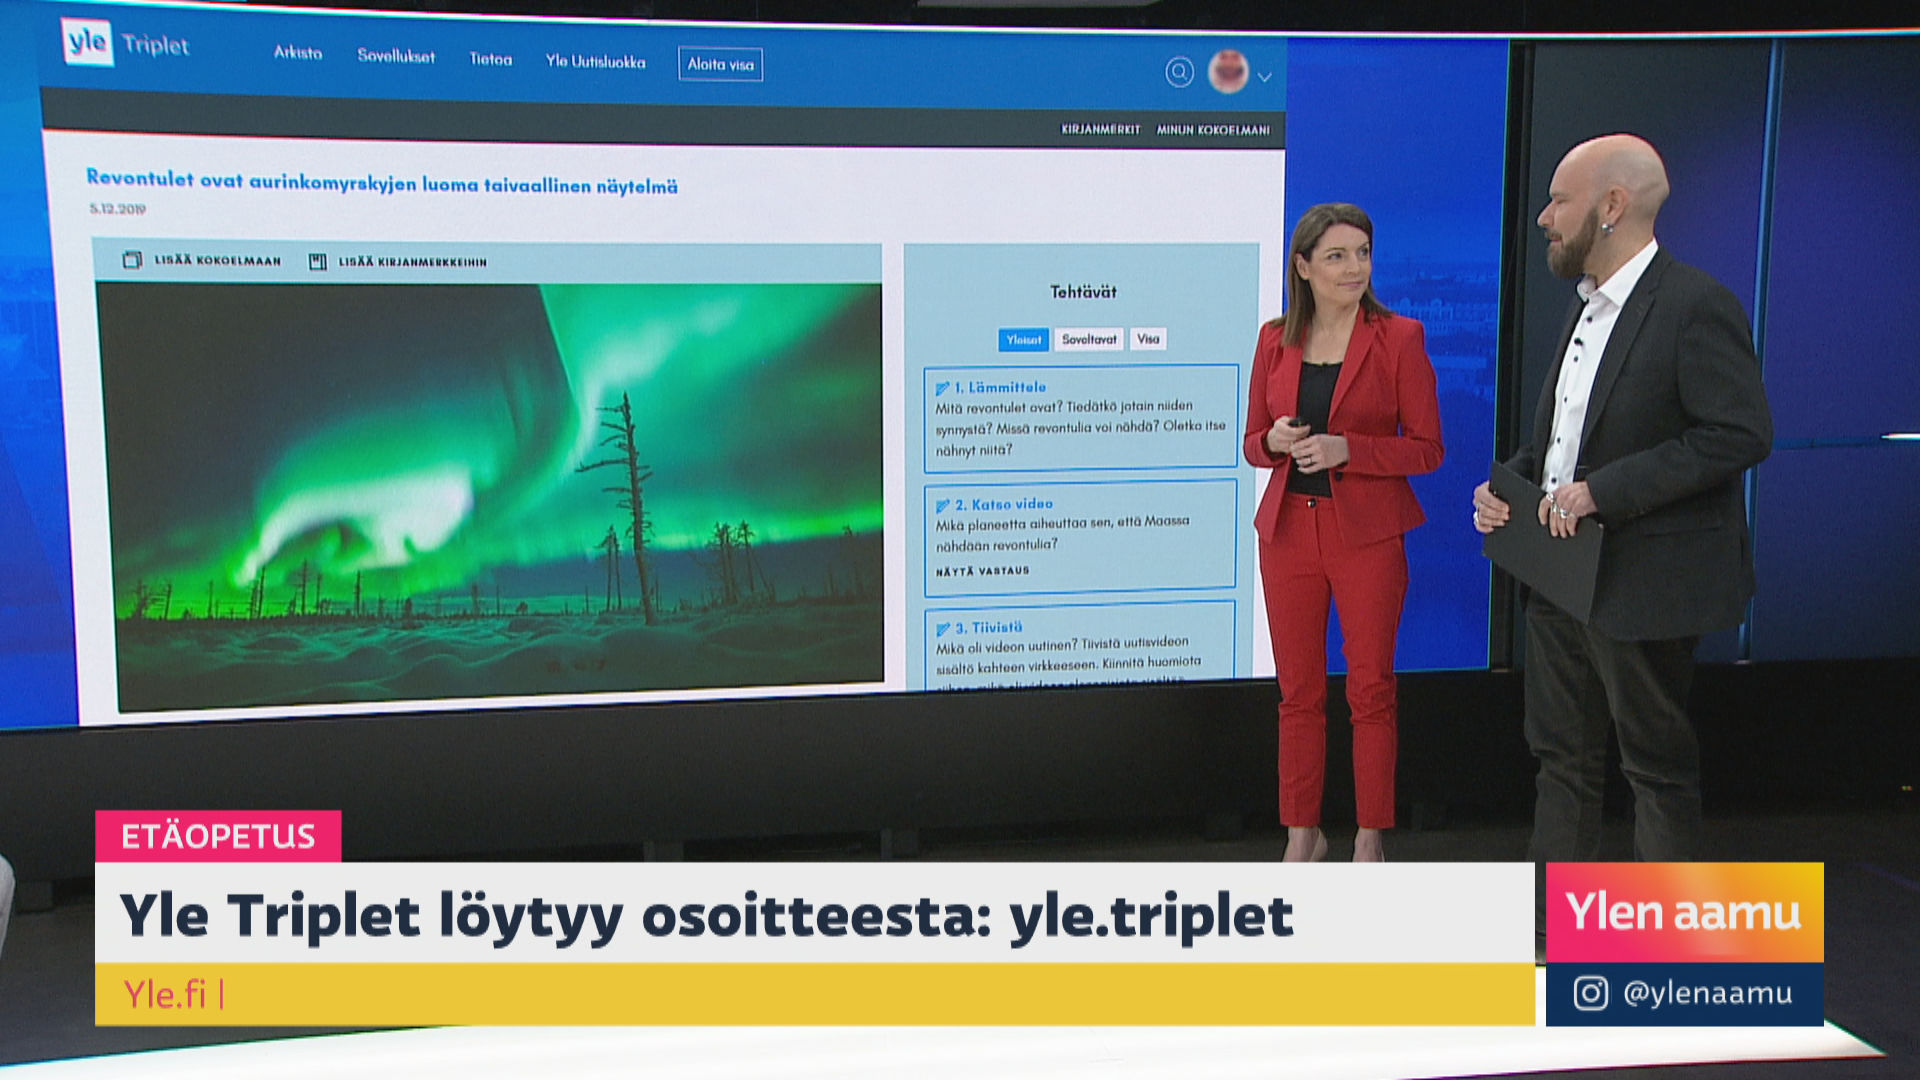The width and height of the screenshot is (1920, 1080).
Task: Select the Yleiset task filter
Action: tap(1023, 340)
